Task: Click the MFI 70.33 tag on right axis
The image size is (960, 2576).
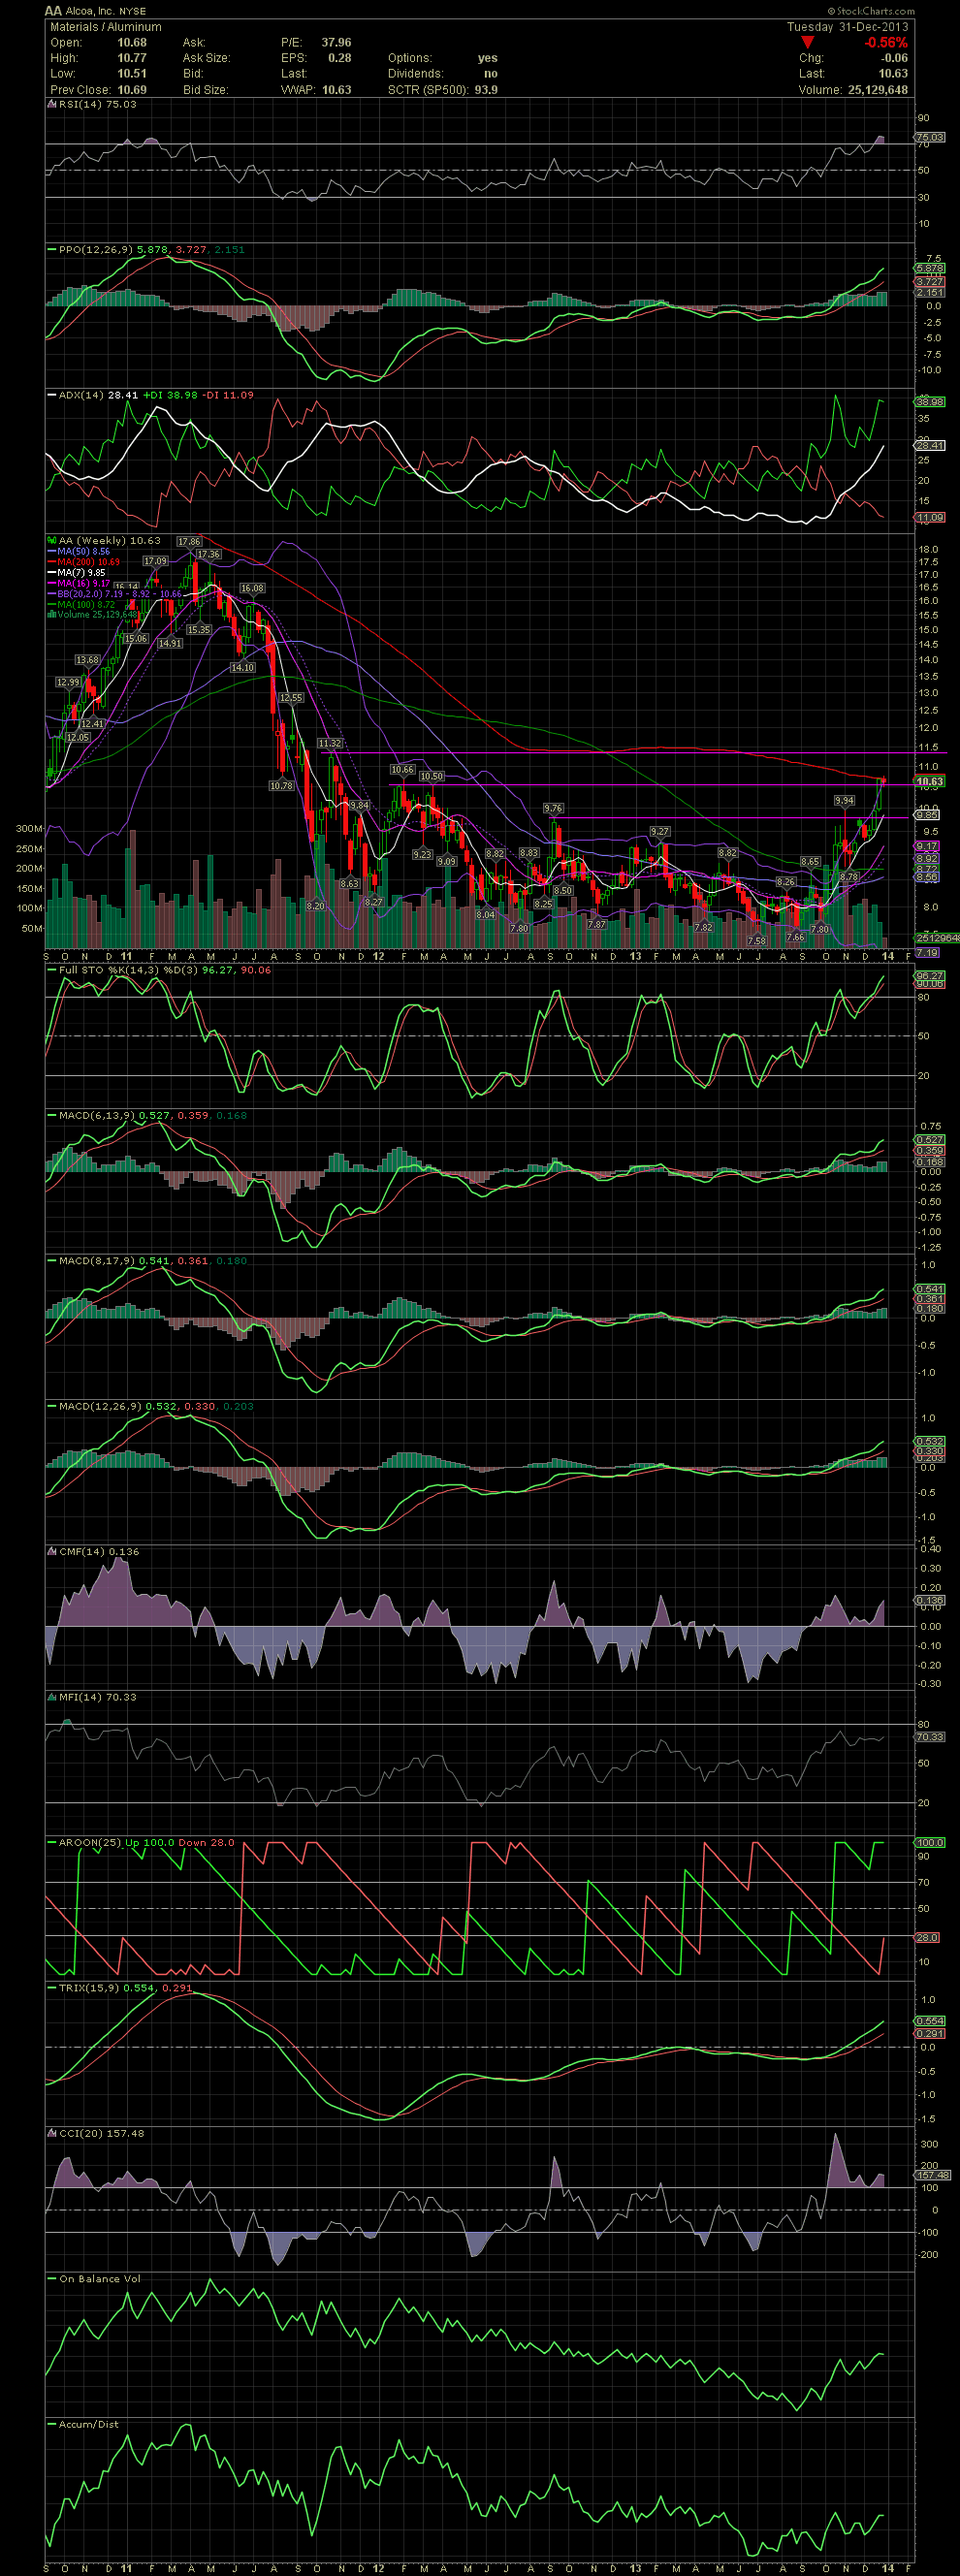Action: (x=930, y=1737)
